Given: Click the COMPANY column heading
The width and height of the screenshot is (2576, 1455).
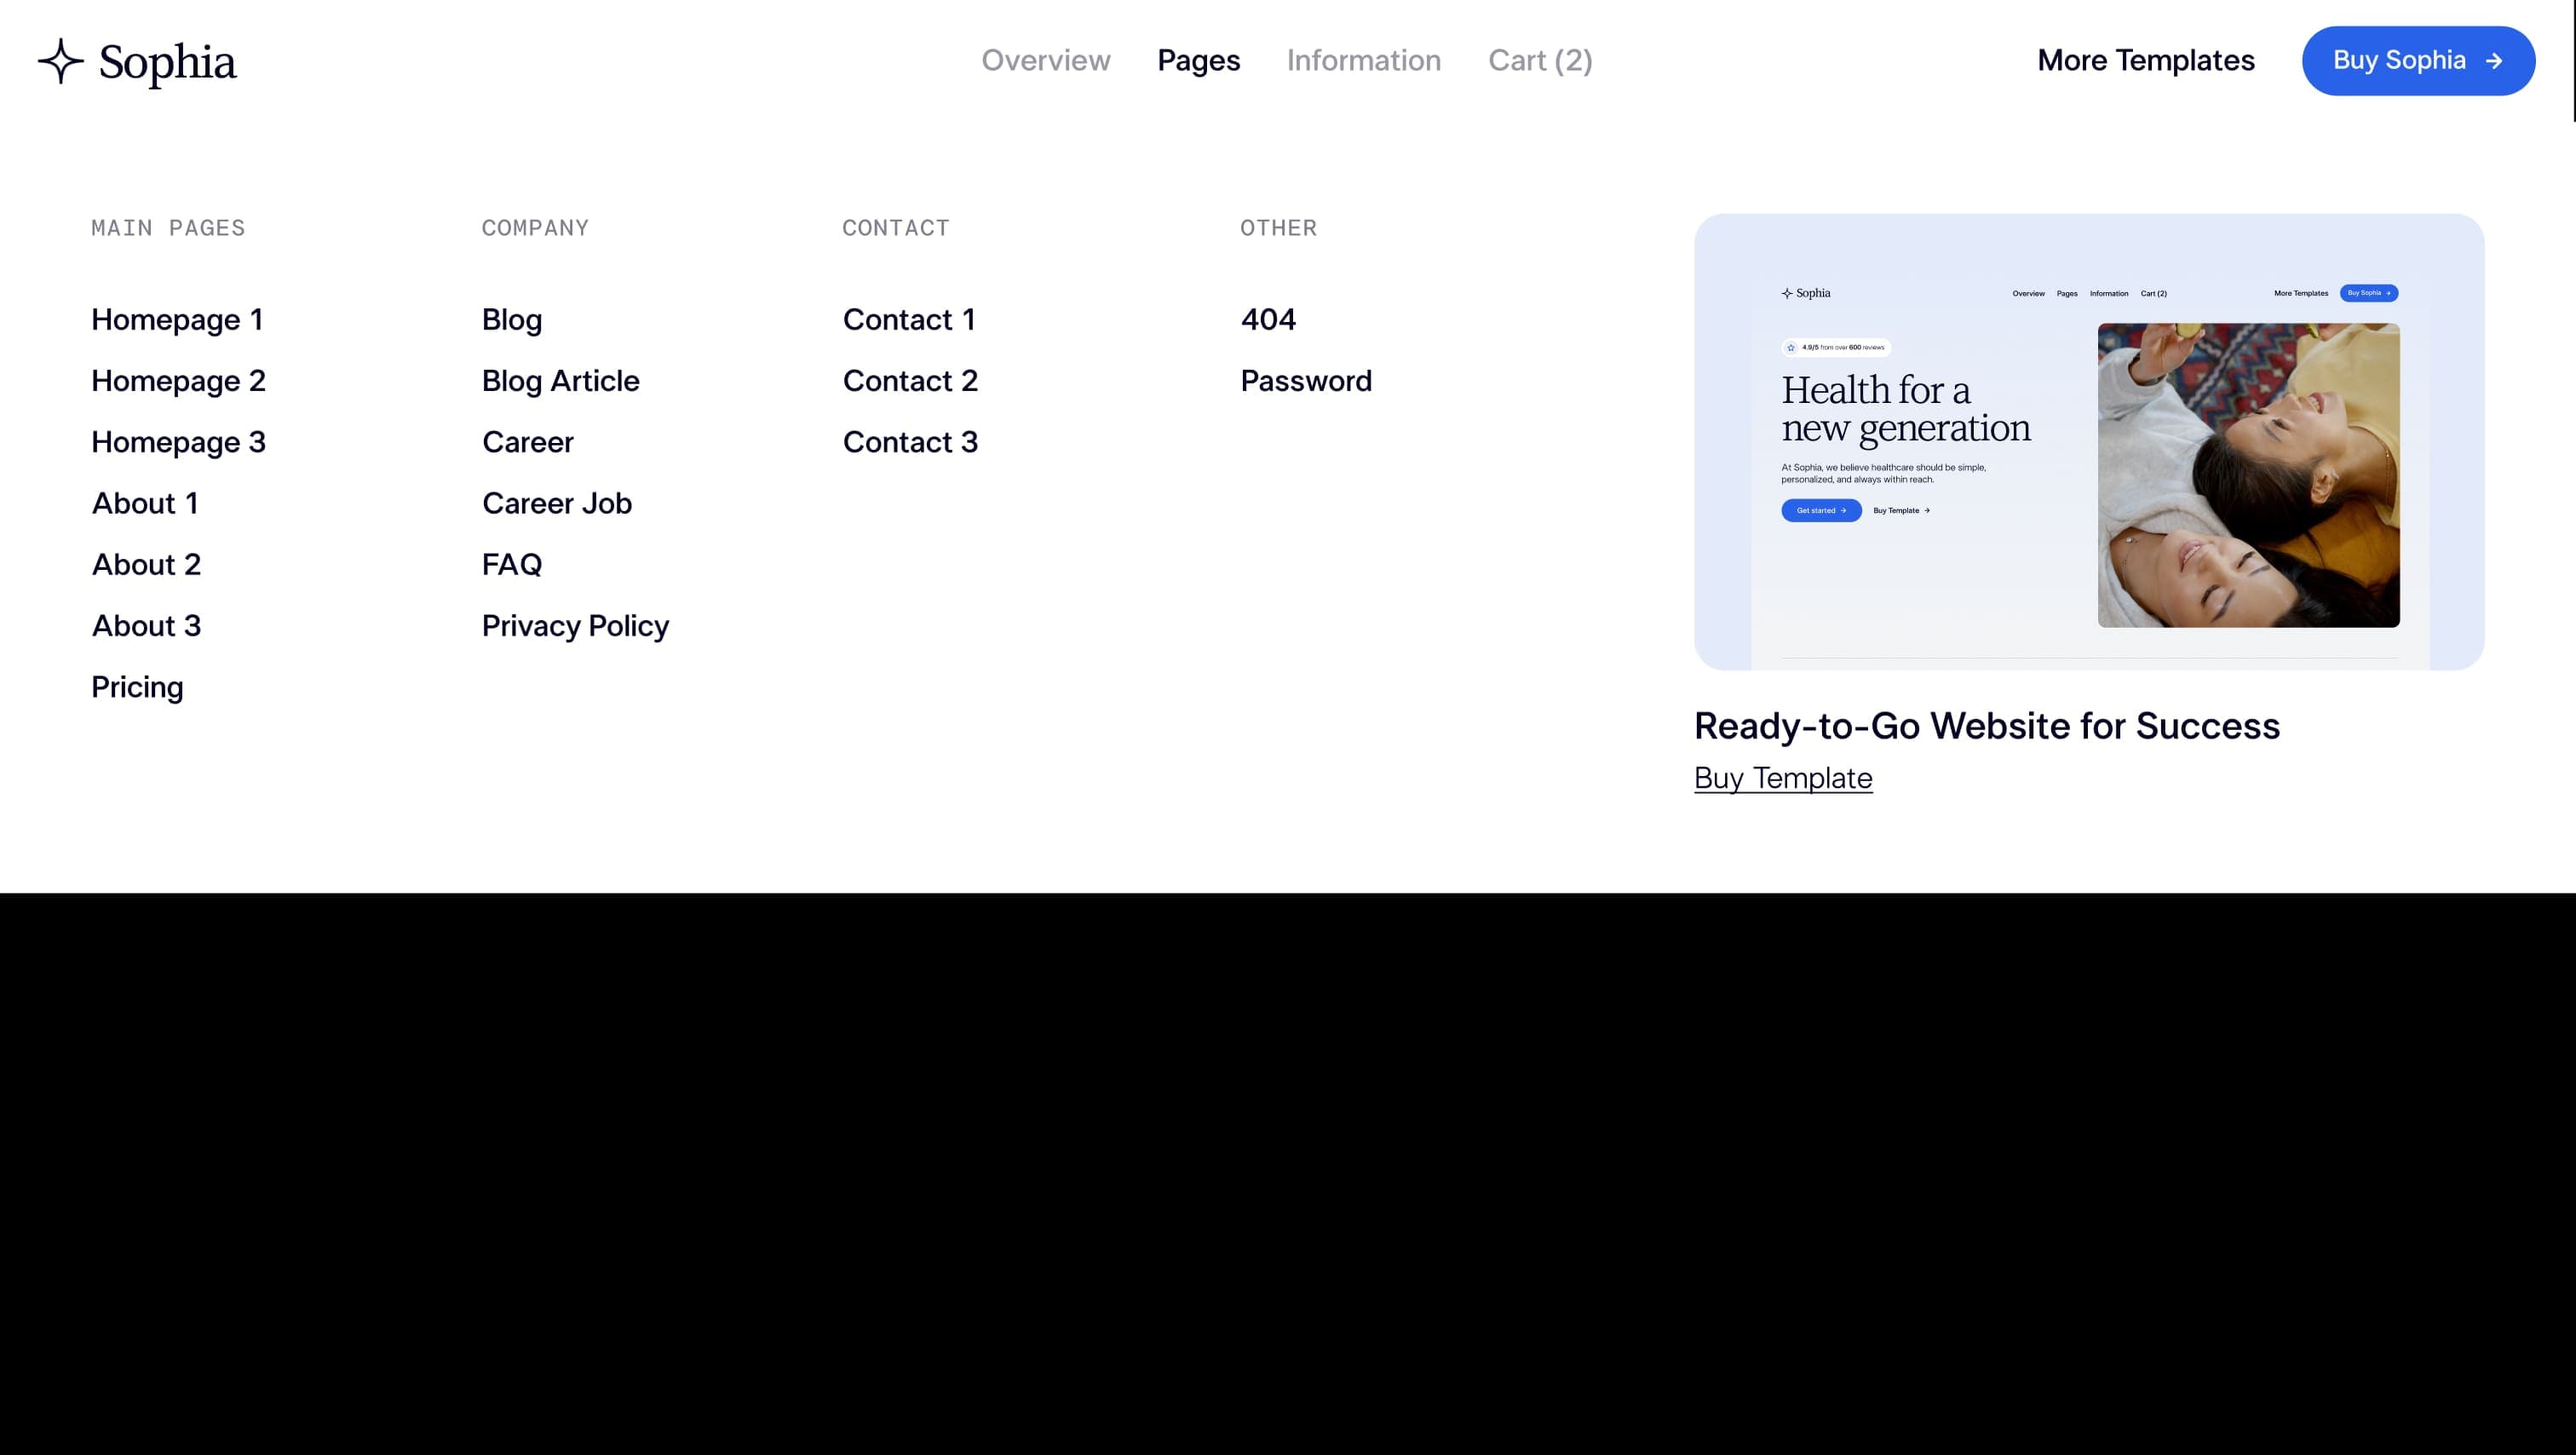Looking at the screenshot, I should pyautogui.click(x=535, y=228).
